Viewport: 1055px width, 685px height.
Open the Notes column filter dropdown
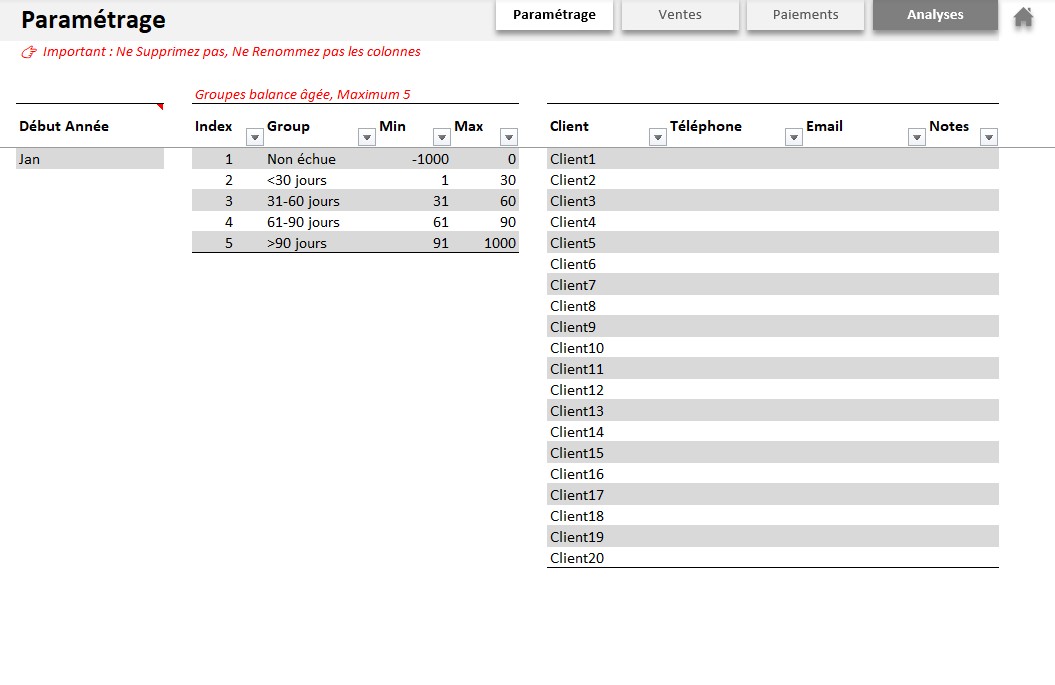click(989, 137)
